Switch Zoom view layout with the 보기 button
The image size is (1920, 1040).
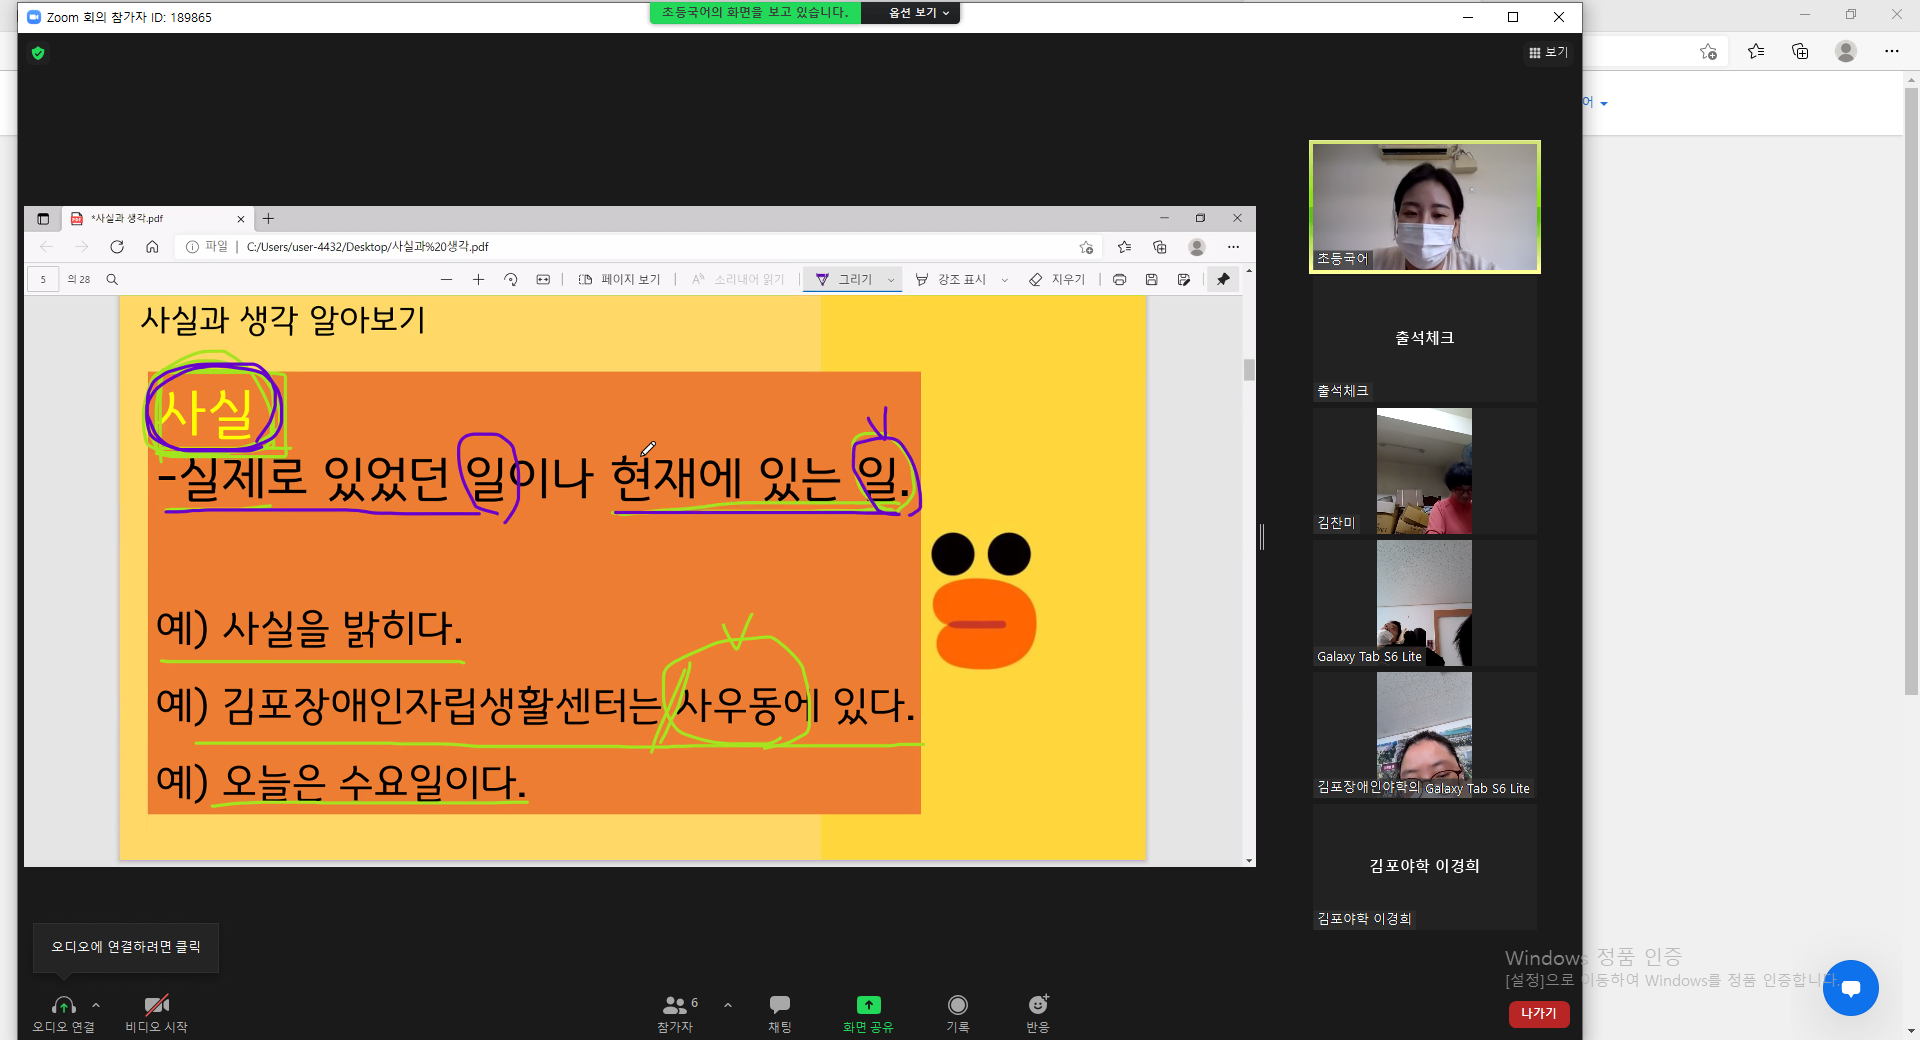[1548, 52]
